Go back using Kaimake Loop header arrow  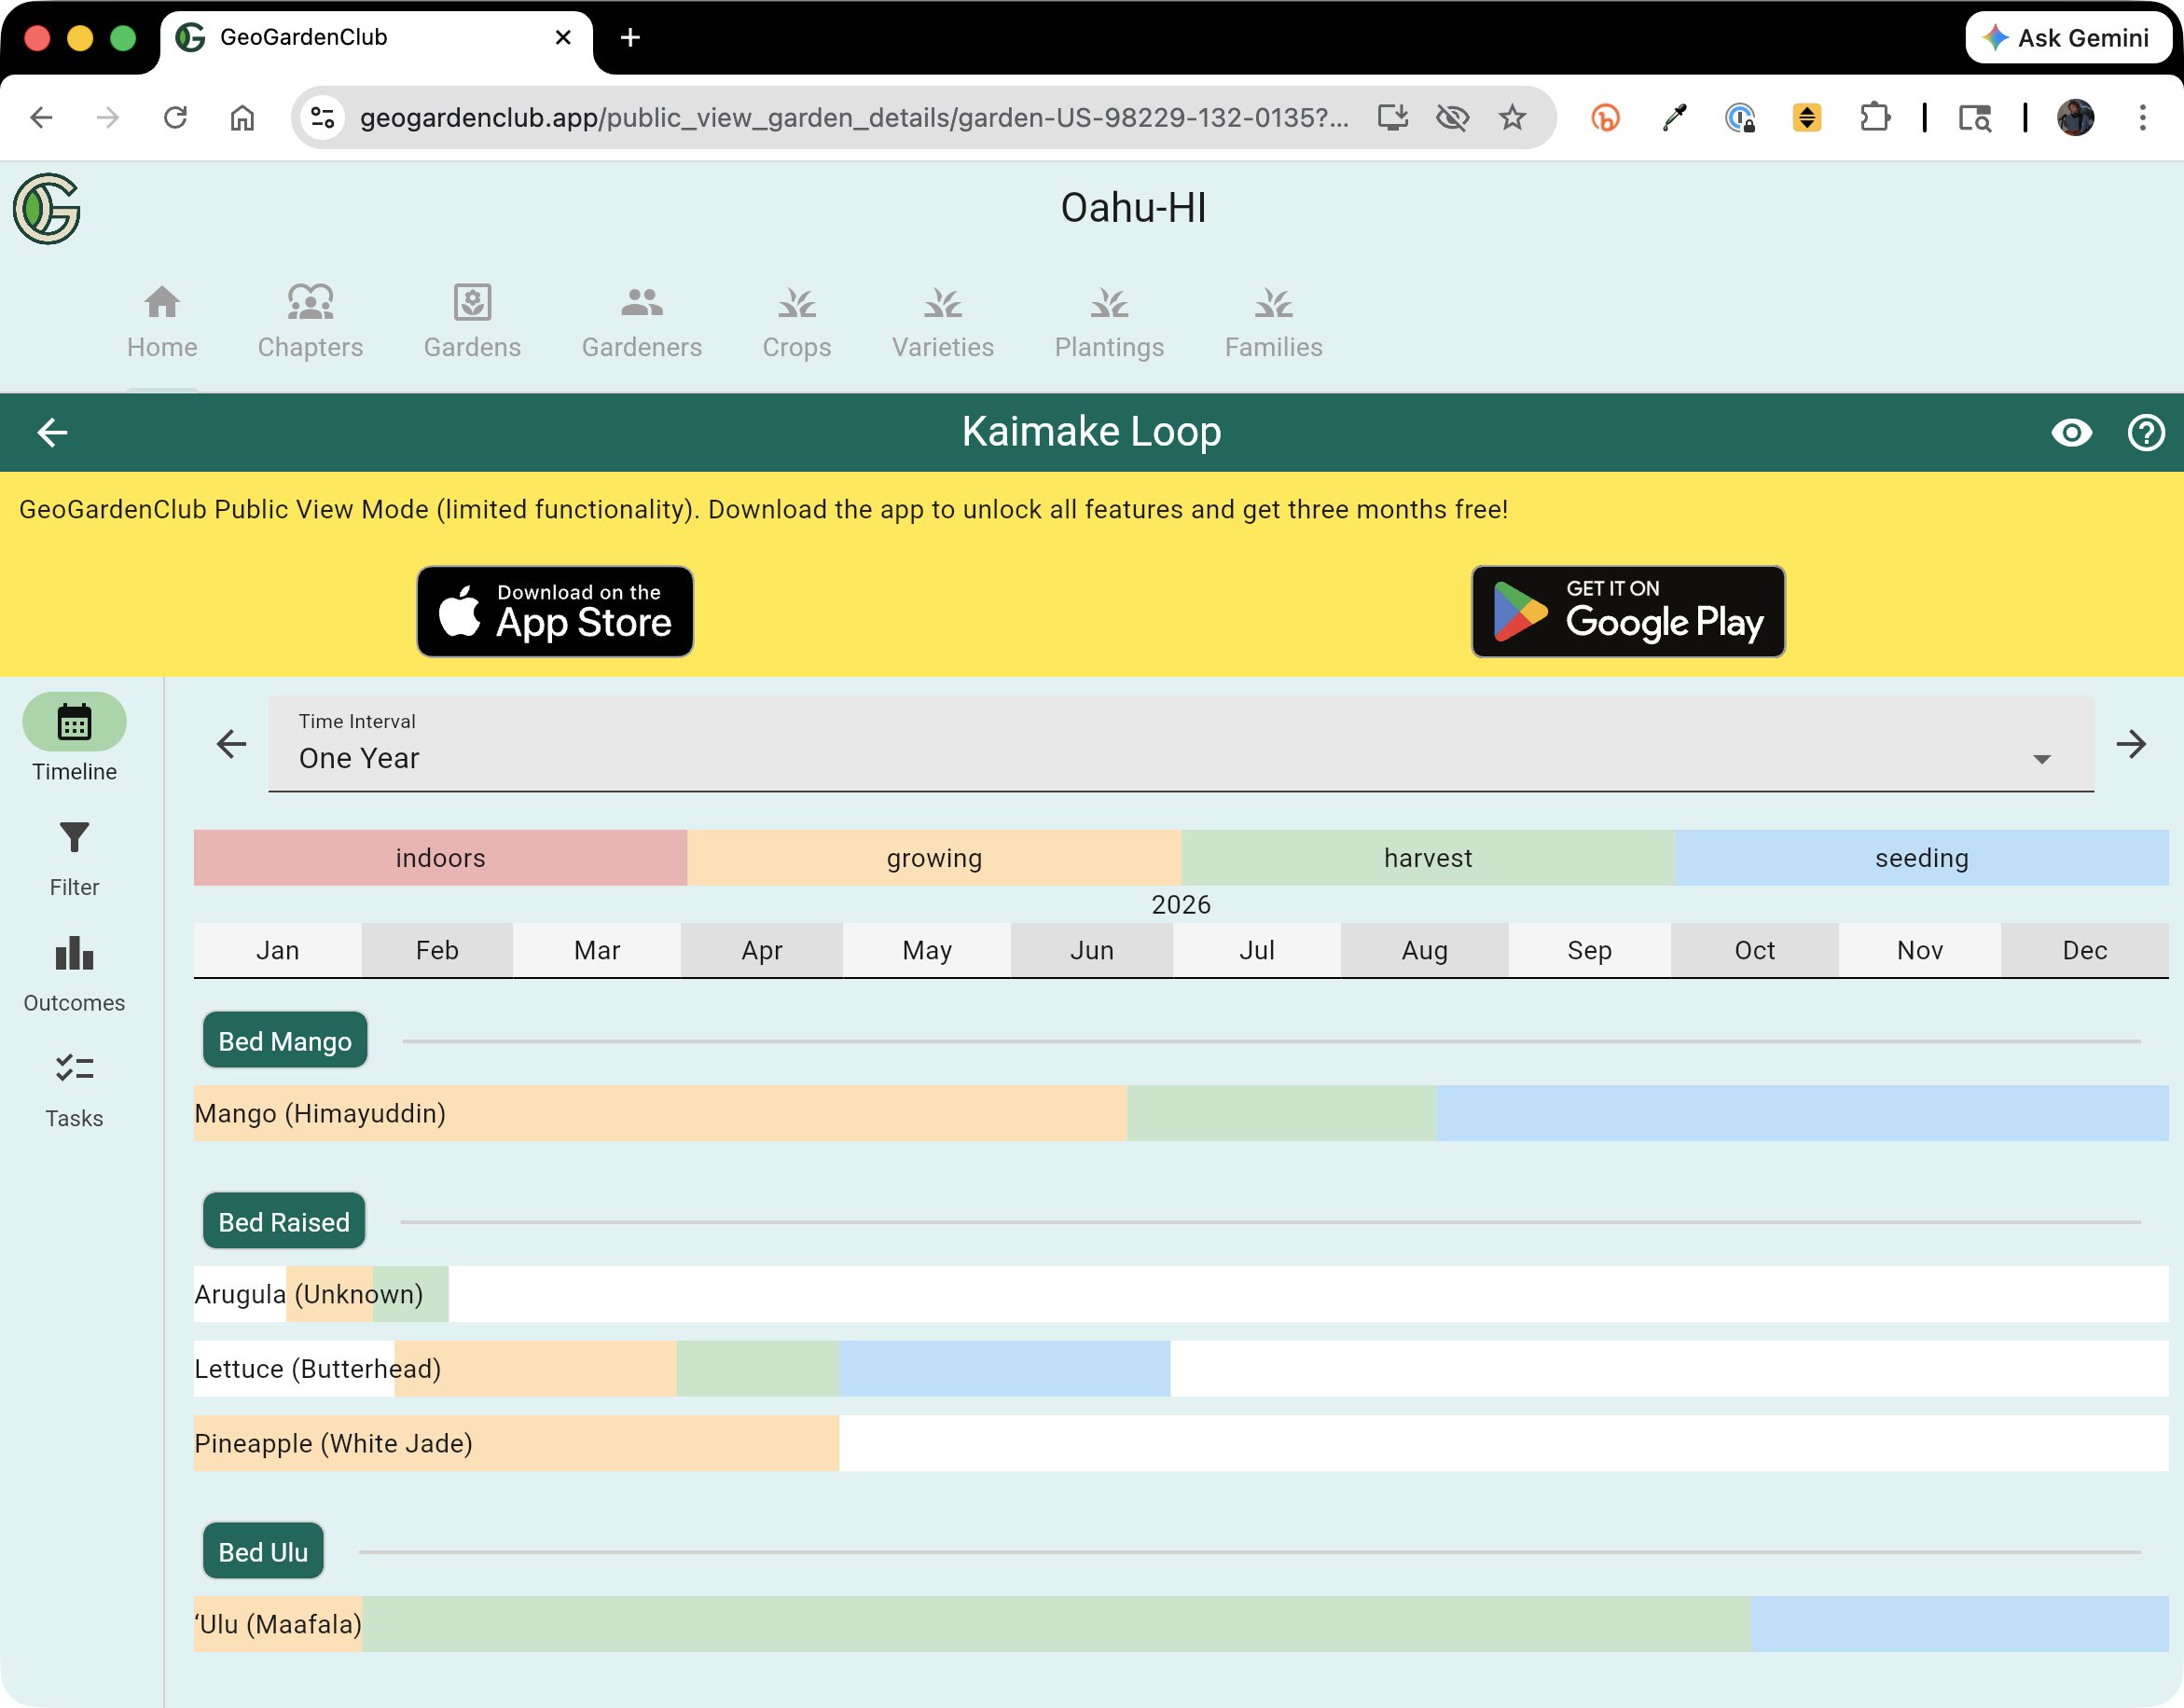(x=52, y=433)
